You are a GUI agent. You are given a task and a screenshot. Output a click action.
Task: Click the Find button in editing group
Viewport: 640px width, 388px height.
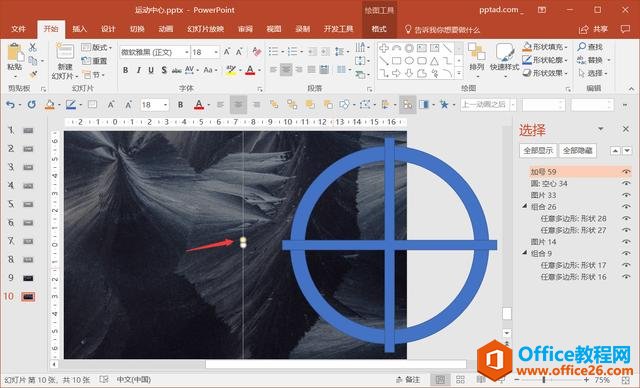(590, 47)
